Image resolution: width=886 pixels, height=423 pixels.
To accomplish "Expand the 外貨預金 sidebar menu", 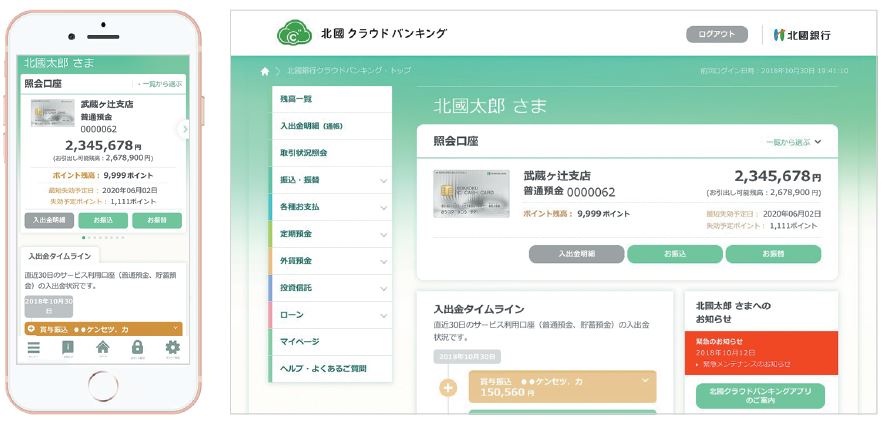I will pyautogui.click(x=331, y=261).
